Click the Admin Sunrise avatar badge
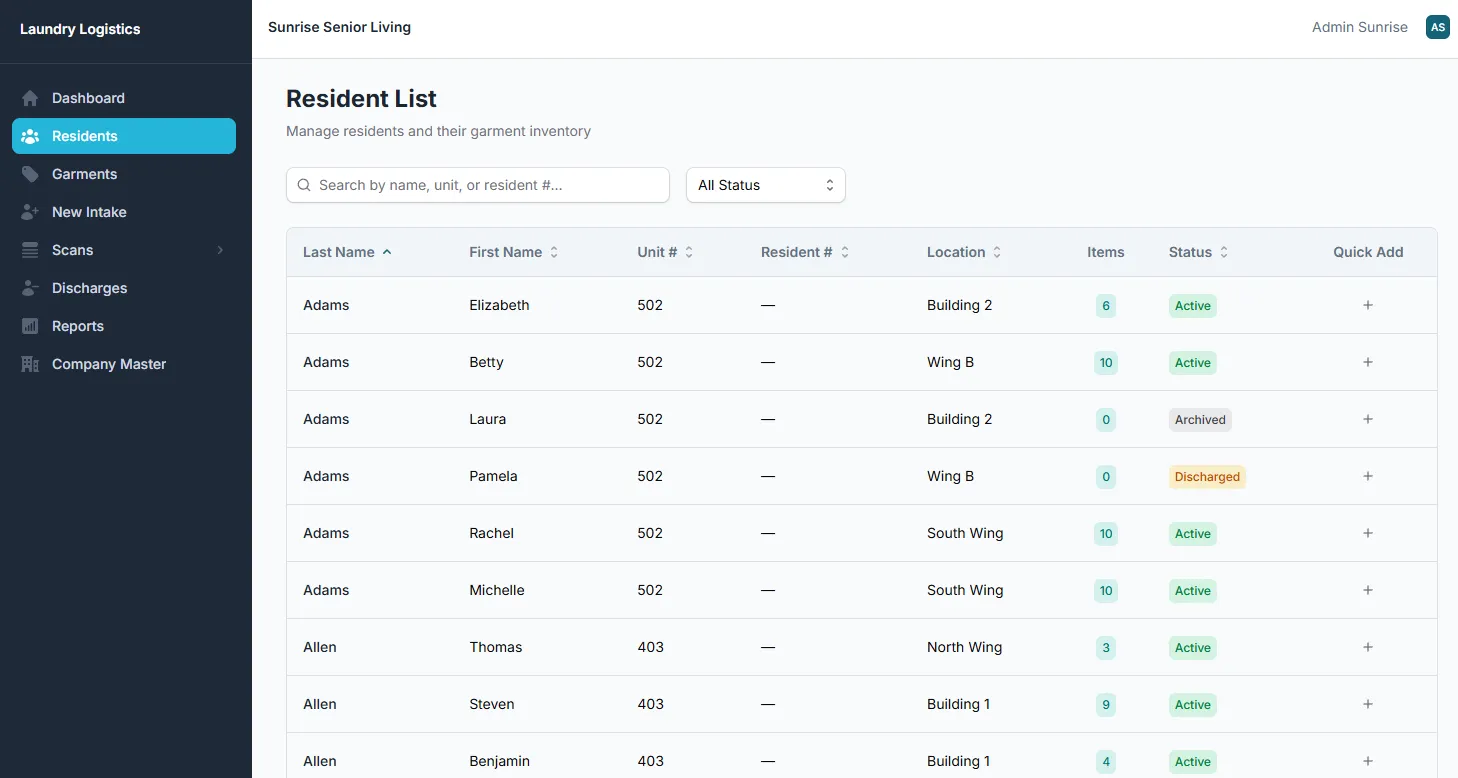The height and width of the screenshot is (778, 1458). tap(1438, 27)
